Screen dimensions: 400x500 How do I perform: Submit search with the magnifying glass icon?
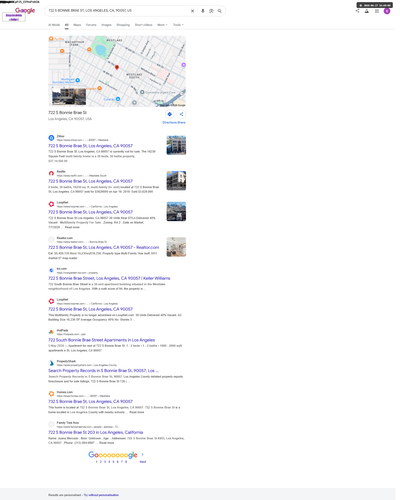tap(220, 11)
